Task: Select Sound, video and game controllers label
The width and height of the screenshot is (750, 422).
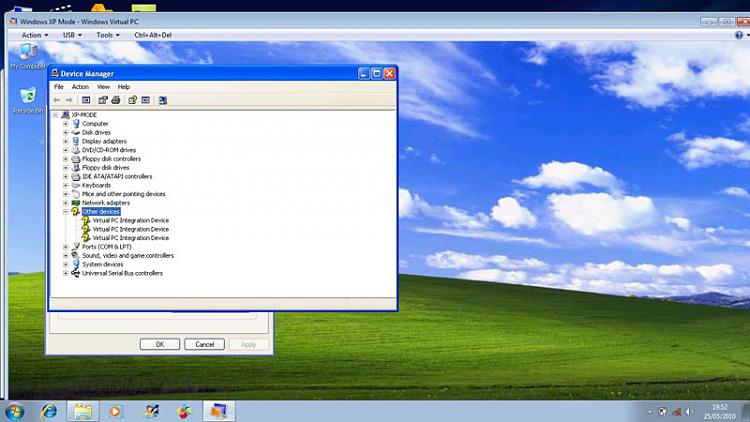Action: pyautogui.click(x=128, y=255)
